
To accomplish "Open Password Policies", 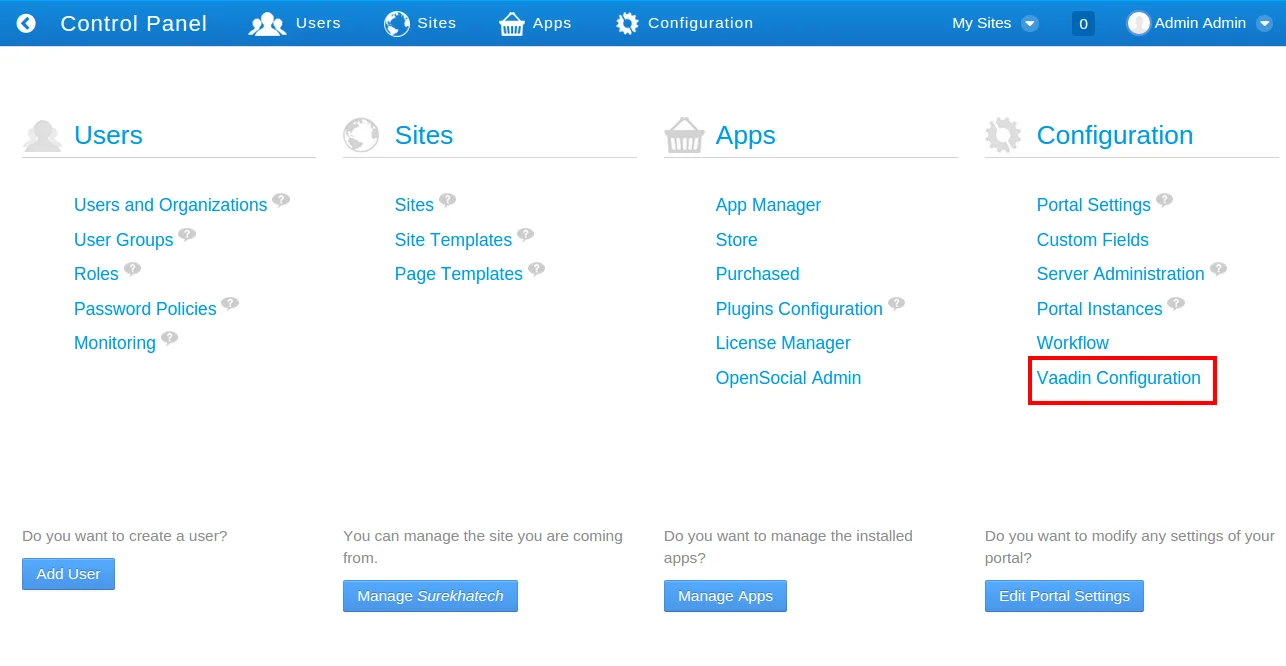I will pyautogui.click(x=145, y=309).
